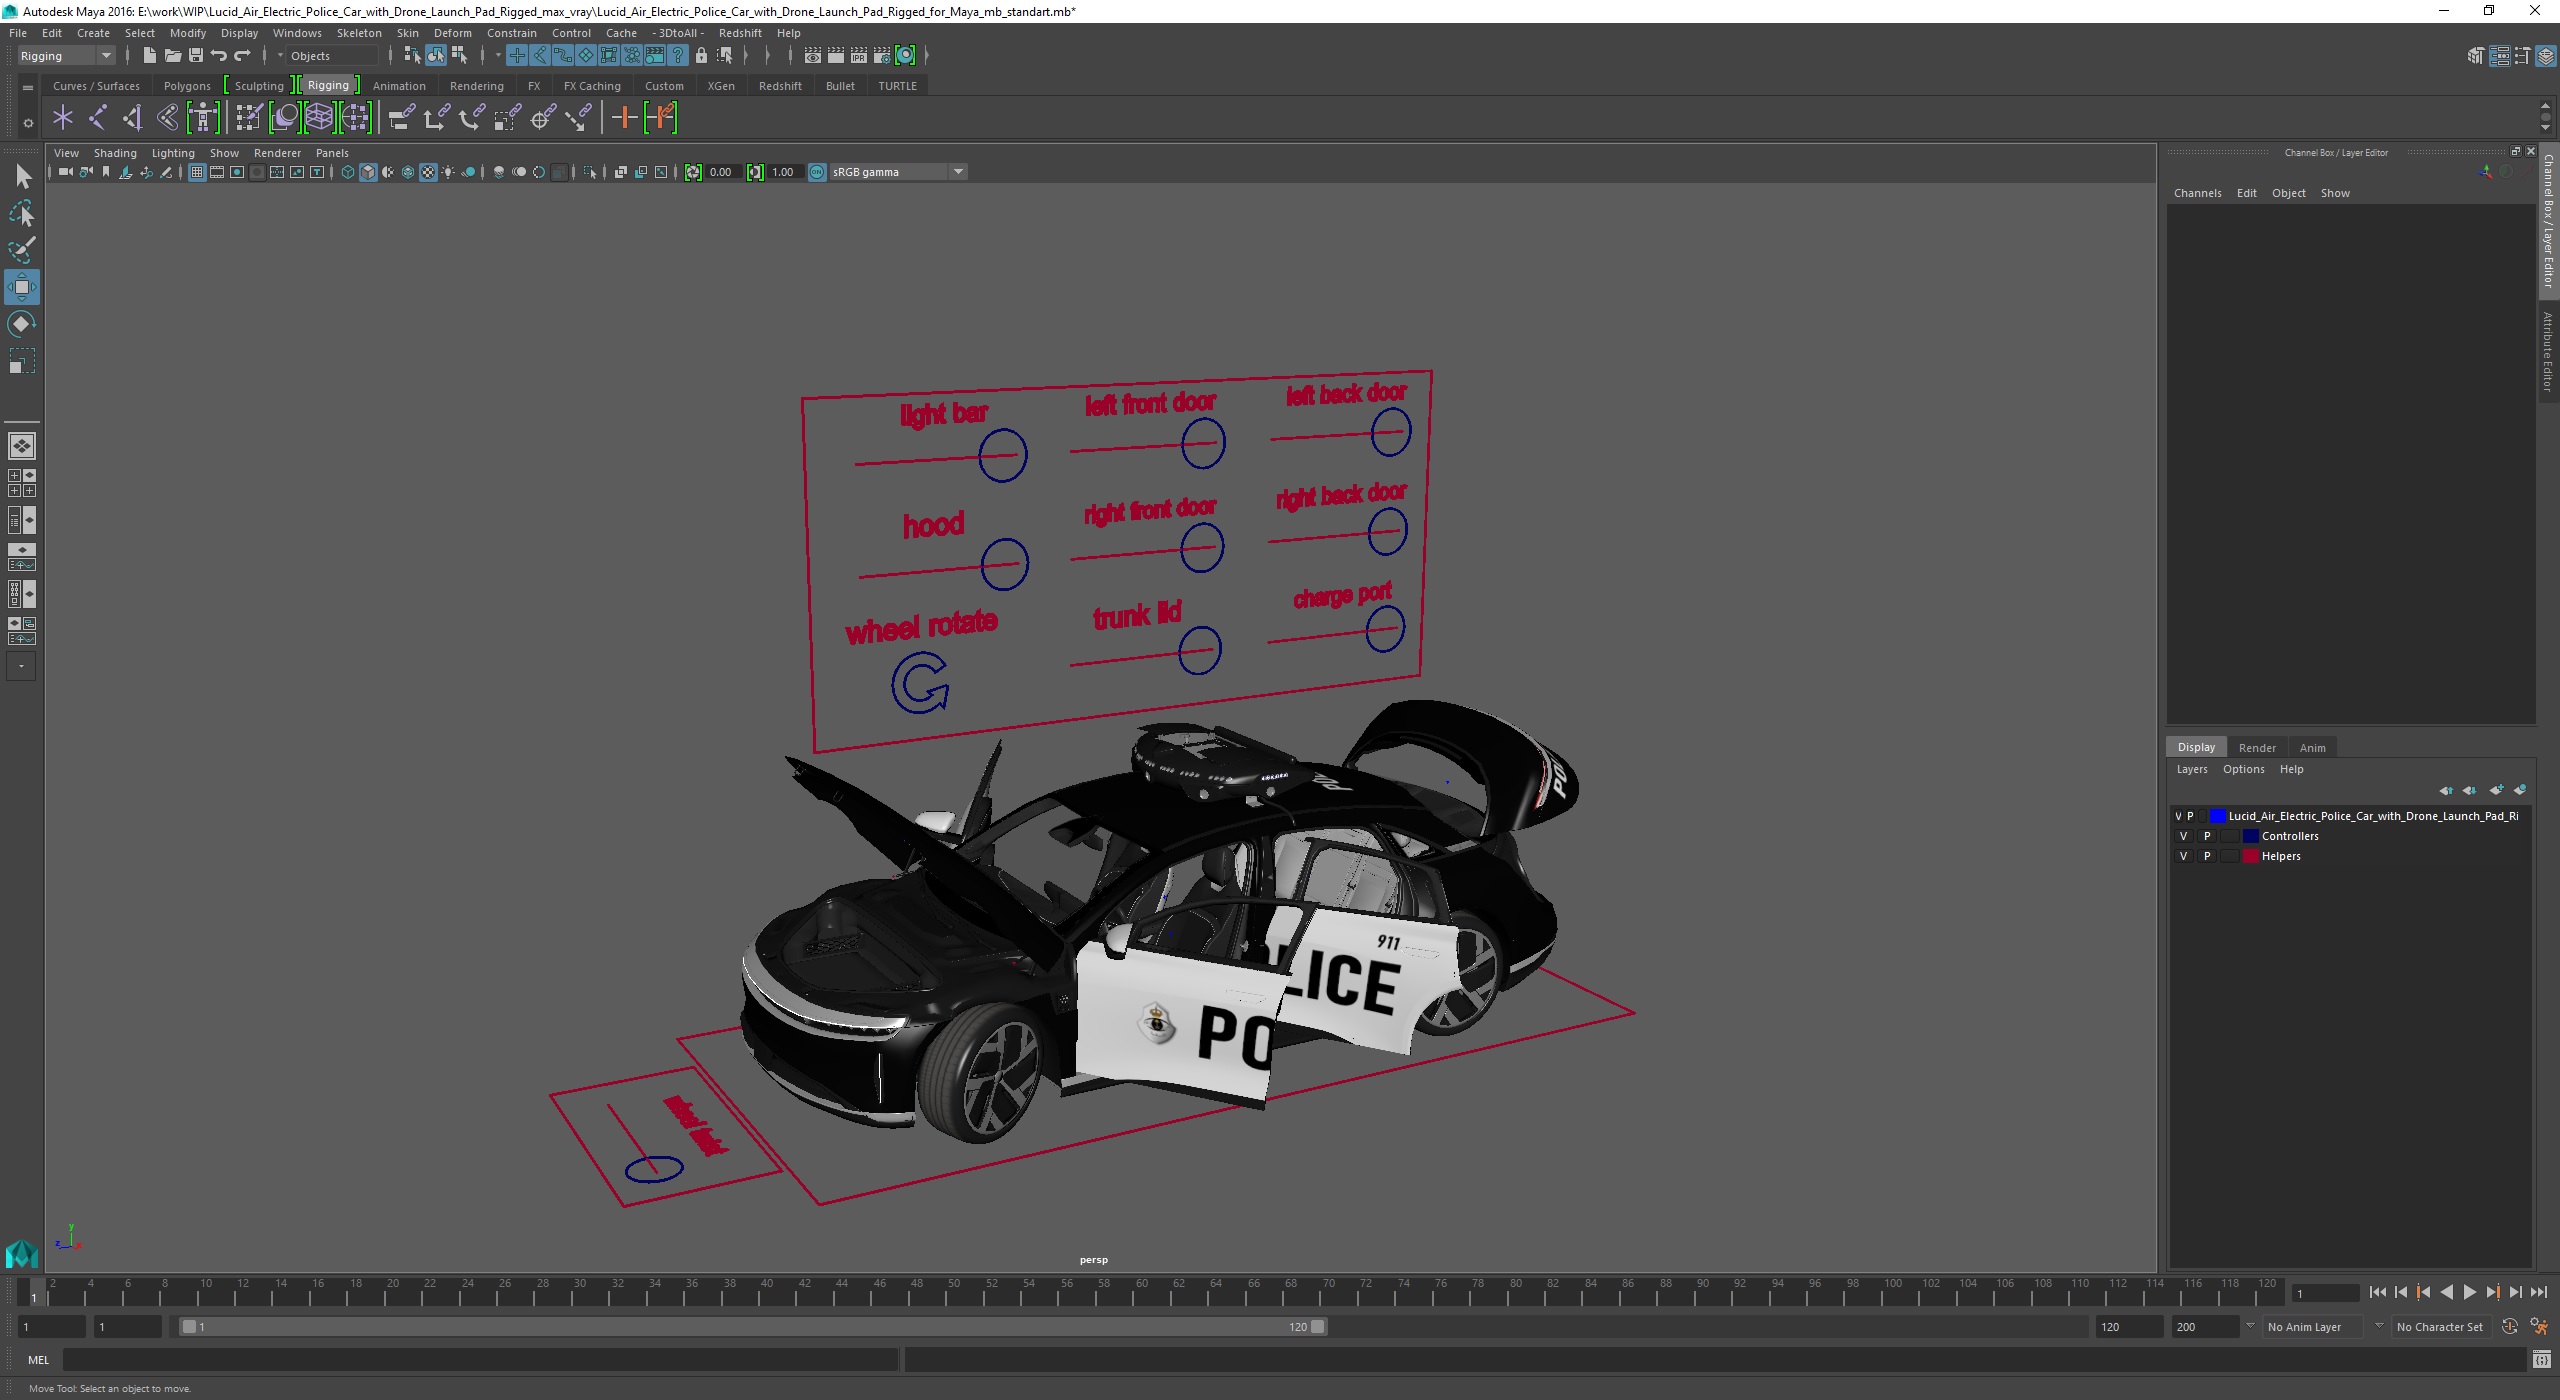Click Helpers layer red color swatch
This screenshot has height=1400, width=2560.
[x=2250, y=856]
